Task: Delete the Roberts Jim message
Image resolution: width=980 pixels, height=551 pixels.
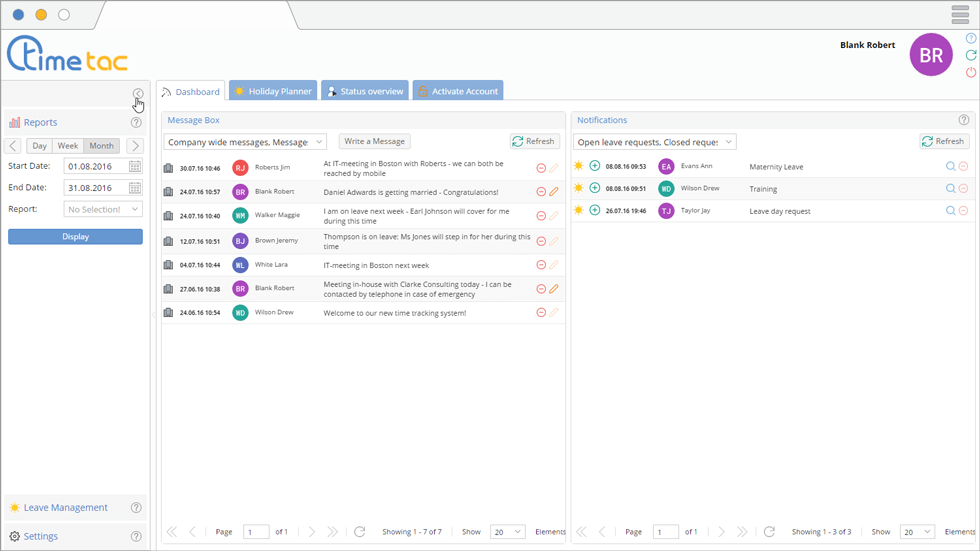Action: click(541, 168)
